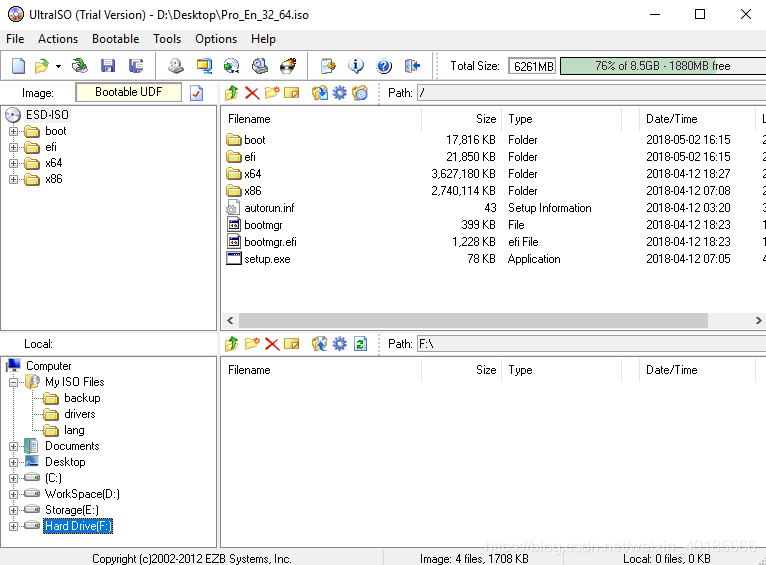This screenshot has width=766, height=565.
Task: Click the New image toolbar icon
Action: [19, 65]
